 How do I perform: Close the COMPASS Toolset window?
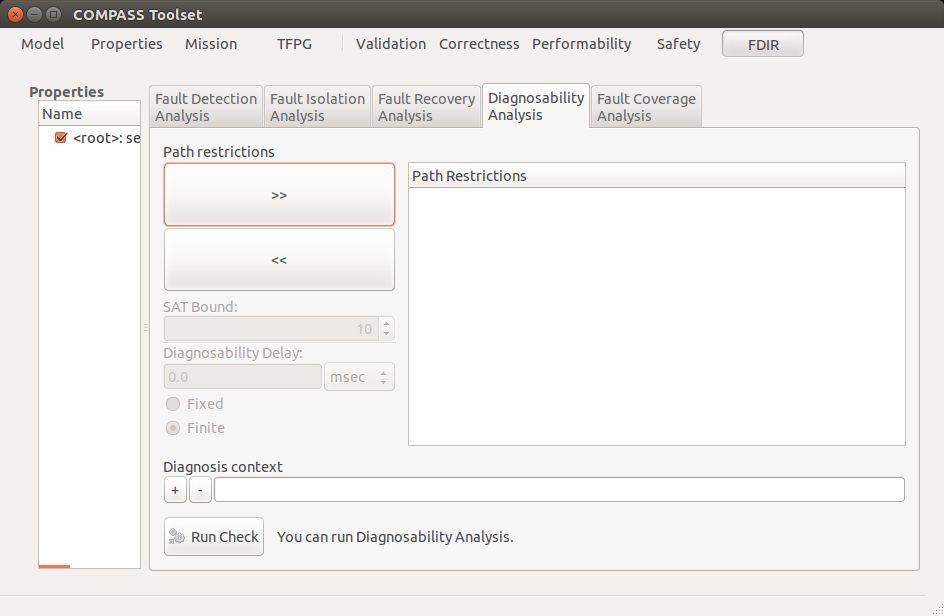tap(16, 14)
